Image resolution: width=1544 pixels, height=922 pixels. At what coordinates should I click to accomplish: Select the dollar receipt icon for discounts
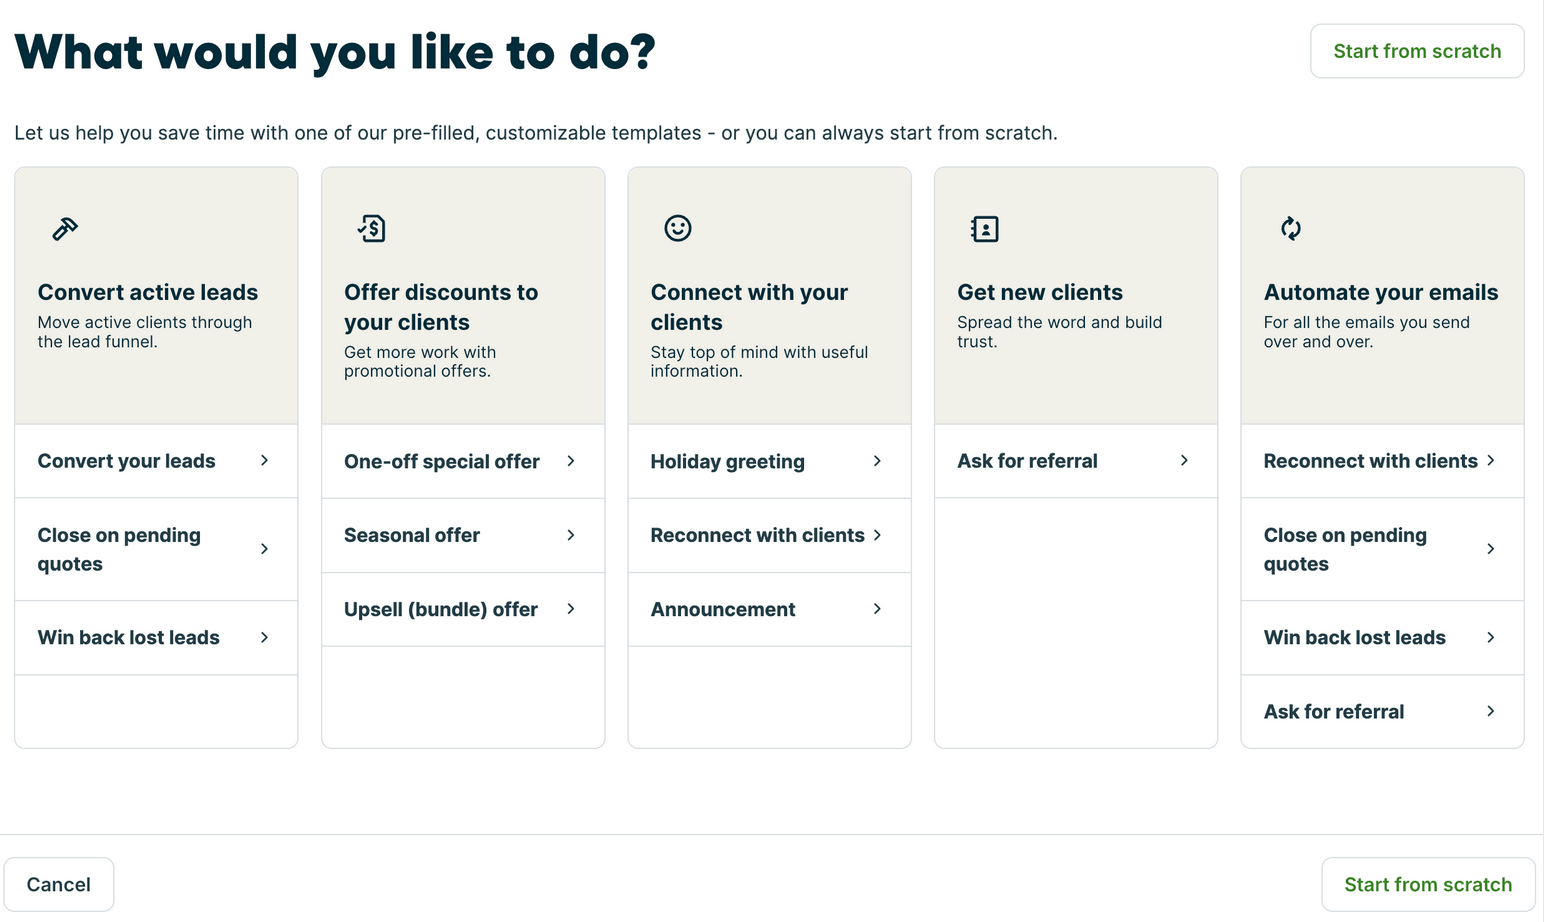click(371, 228)
